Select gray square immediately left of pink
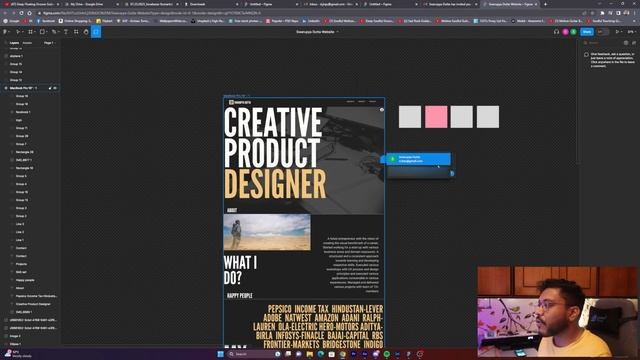Screen dimensions: 640x360 coord(410,117)
